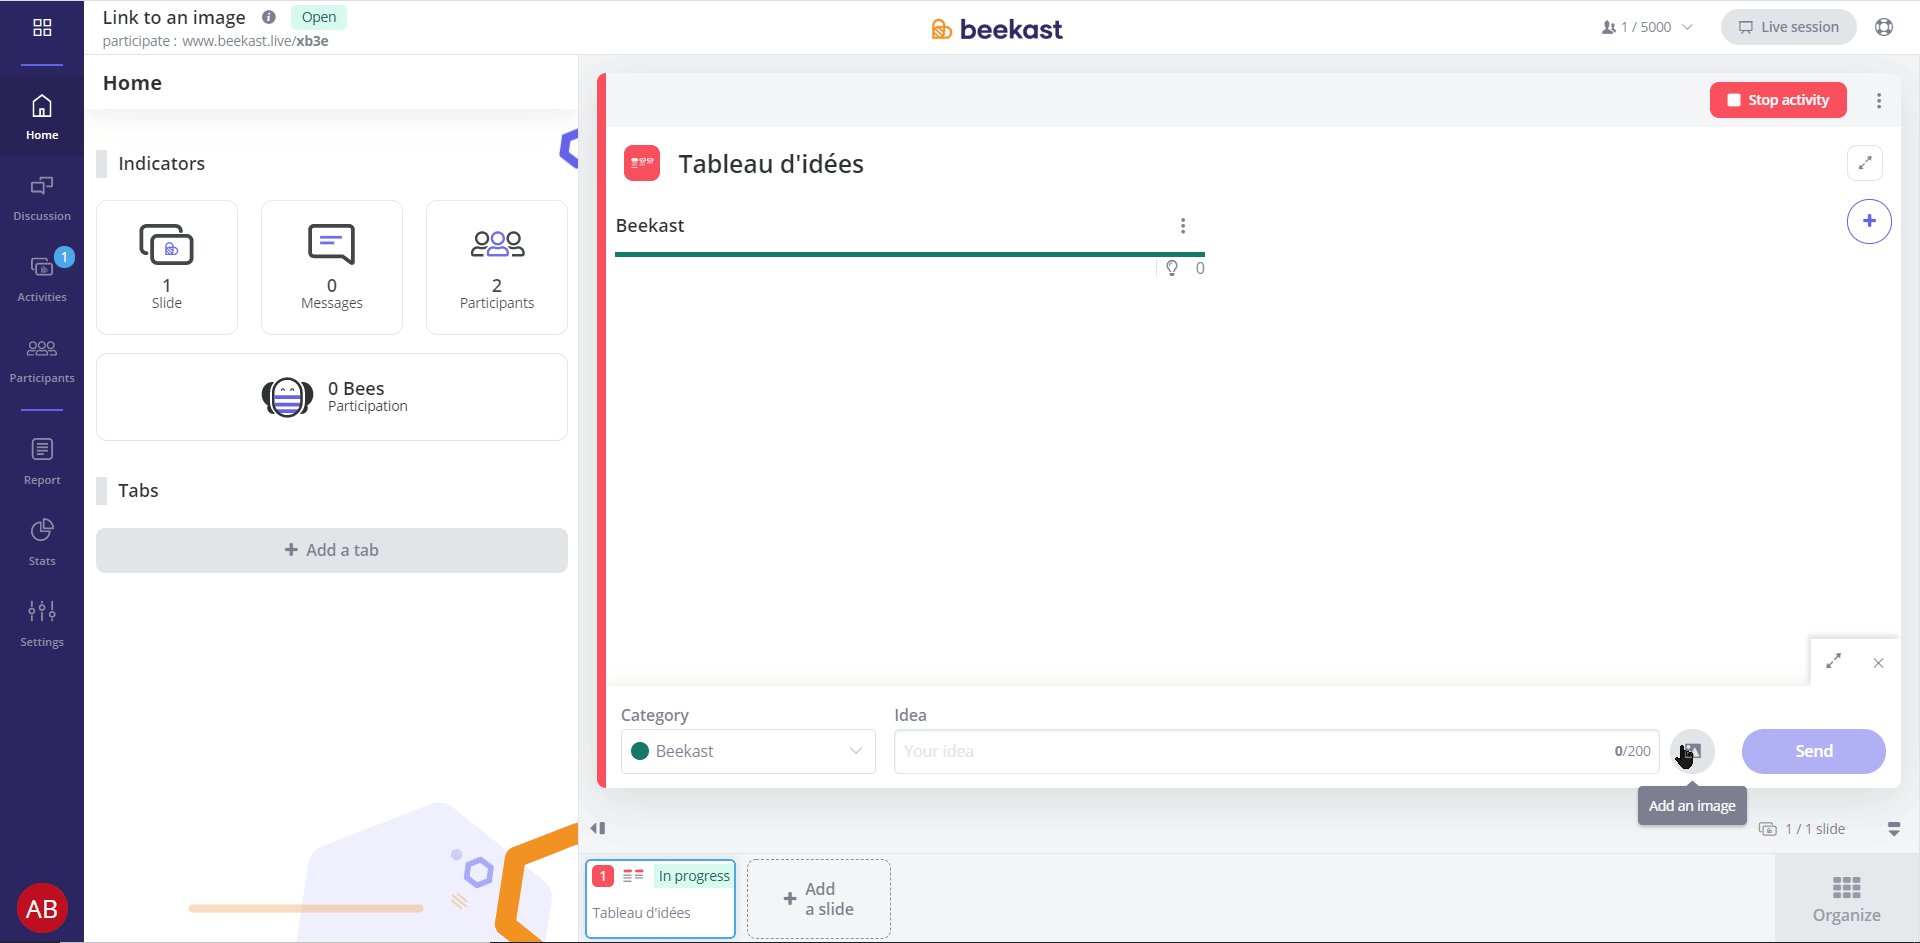Collapse the slide strip

pyautogui.click(x=1894, y=829)
